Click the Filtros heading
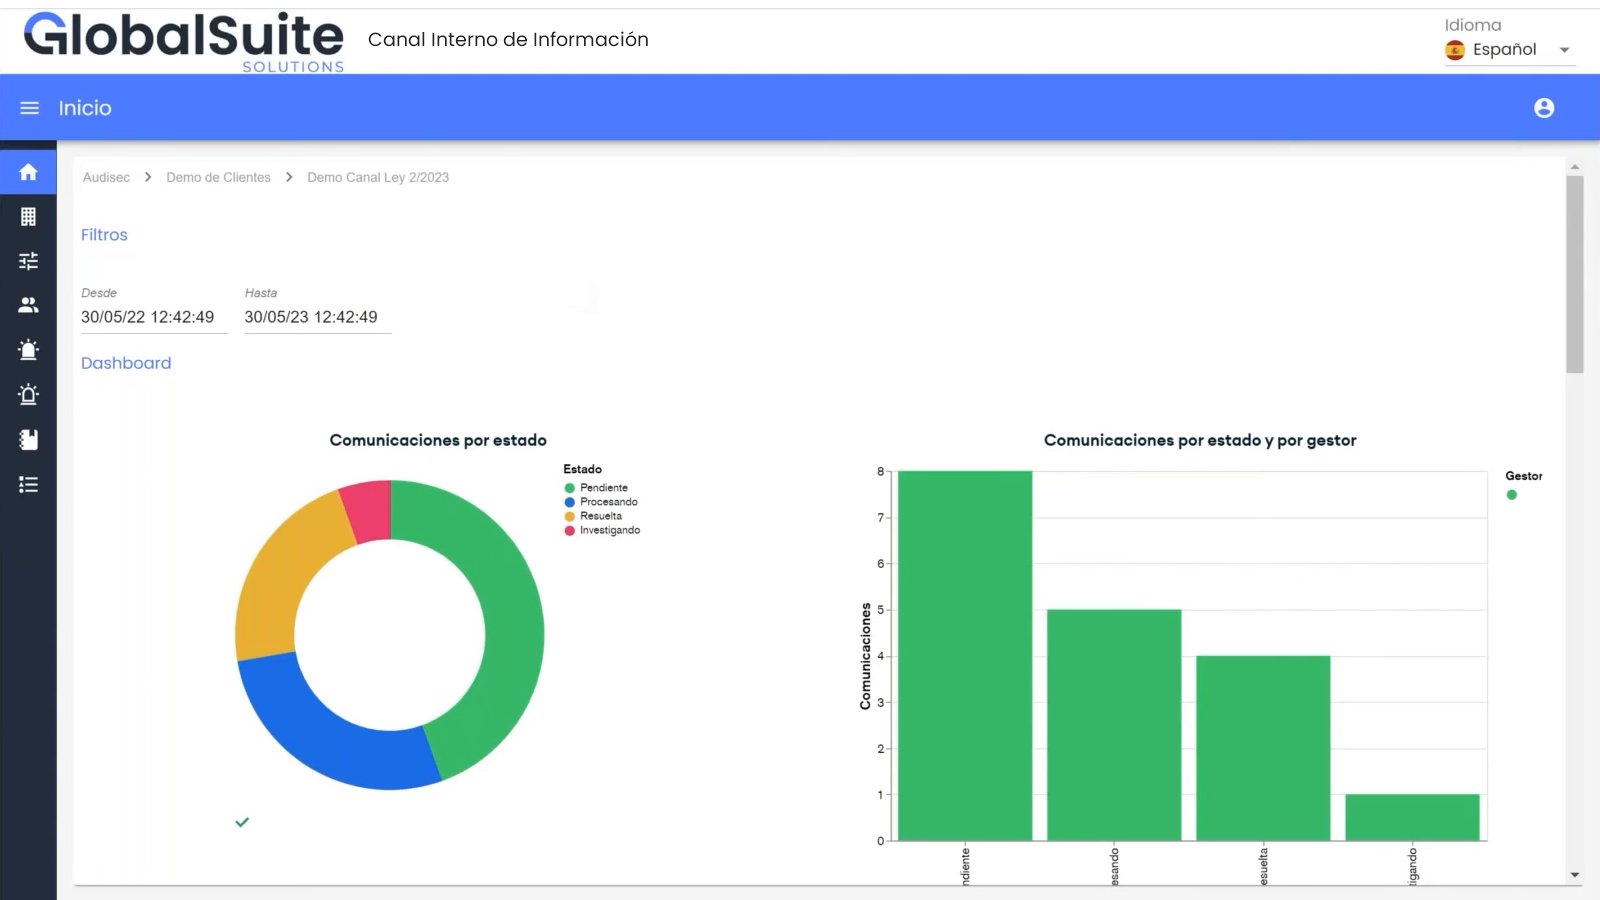 point(104,235)
